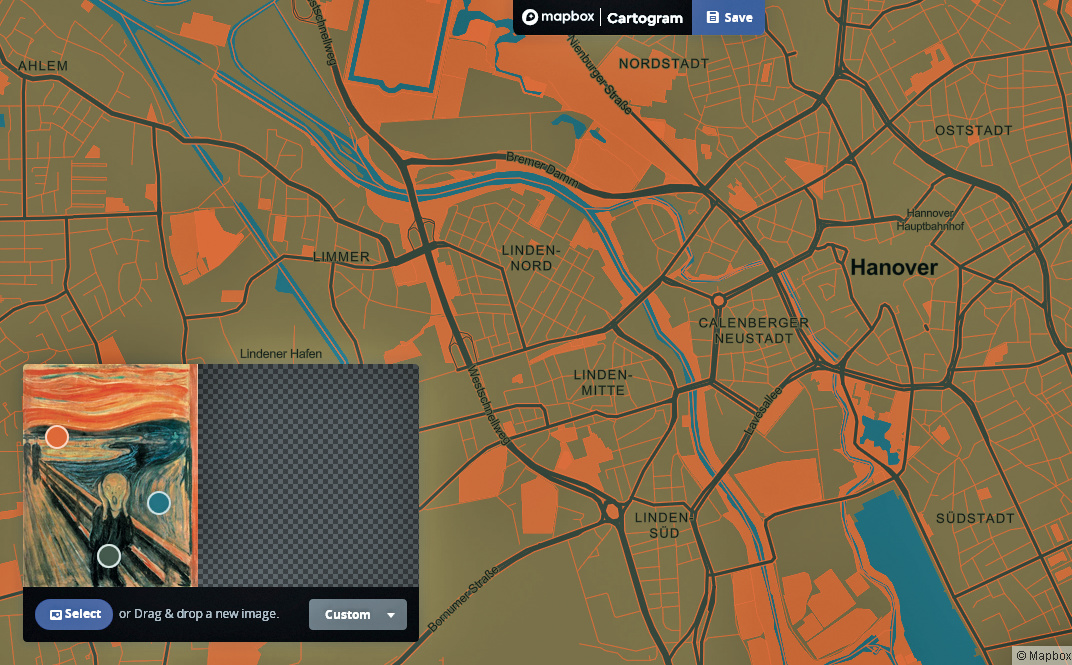Select the dark gray color picker dot
This screenshot has width=1072, height=665.
click(x=109, y=555)
